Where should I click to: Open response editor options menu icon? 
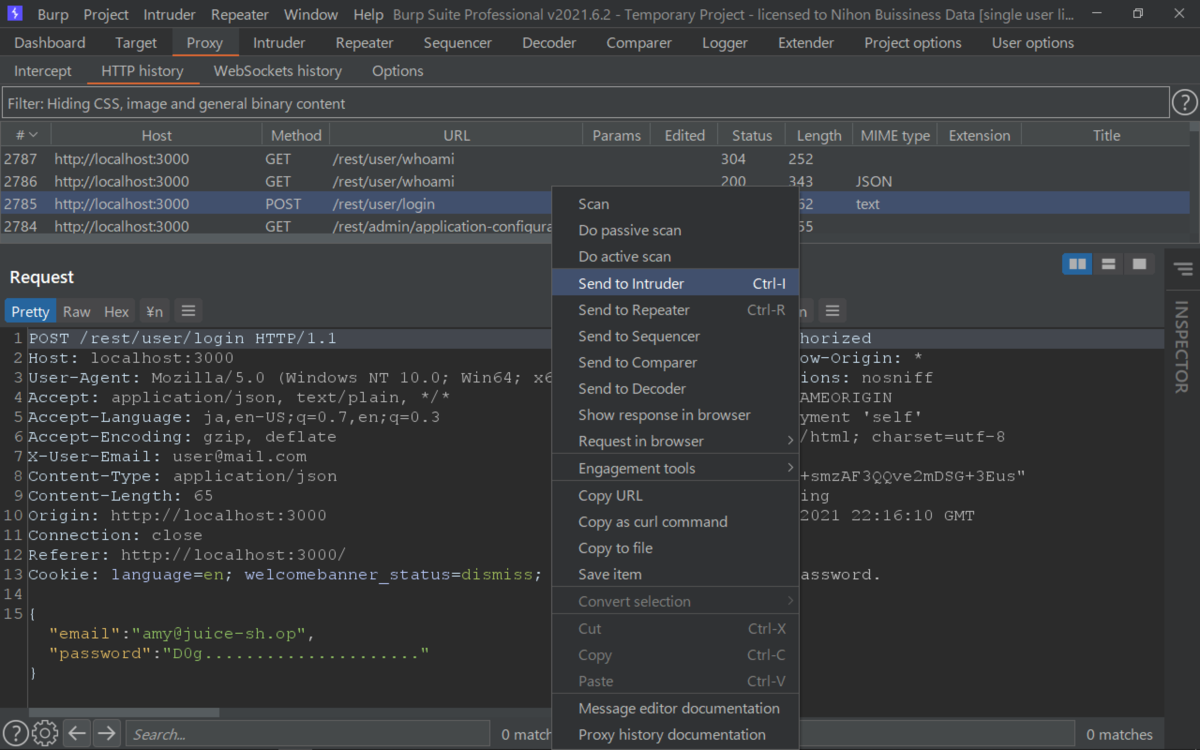[832, 311]
